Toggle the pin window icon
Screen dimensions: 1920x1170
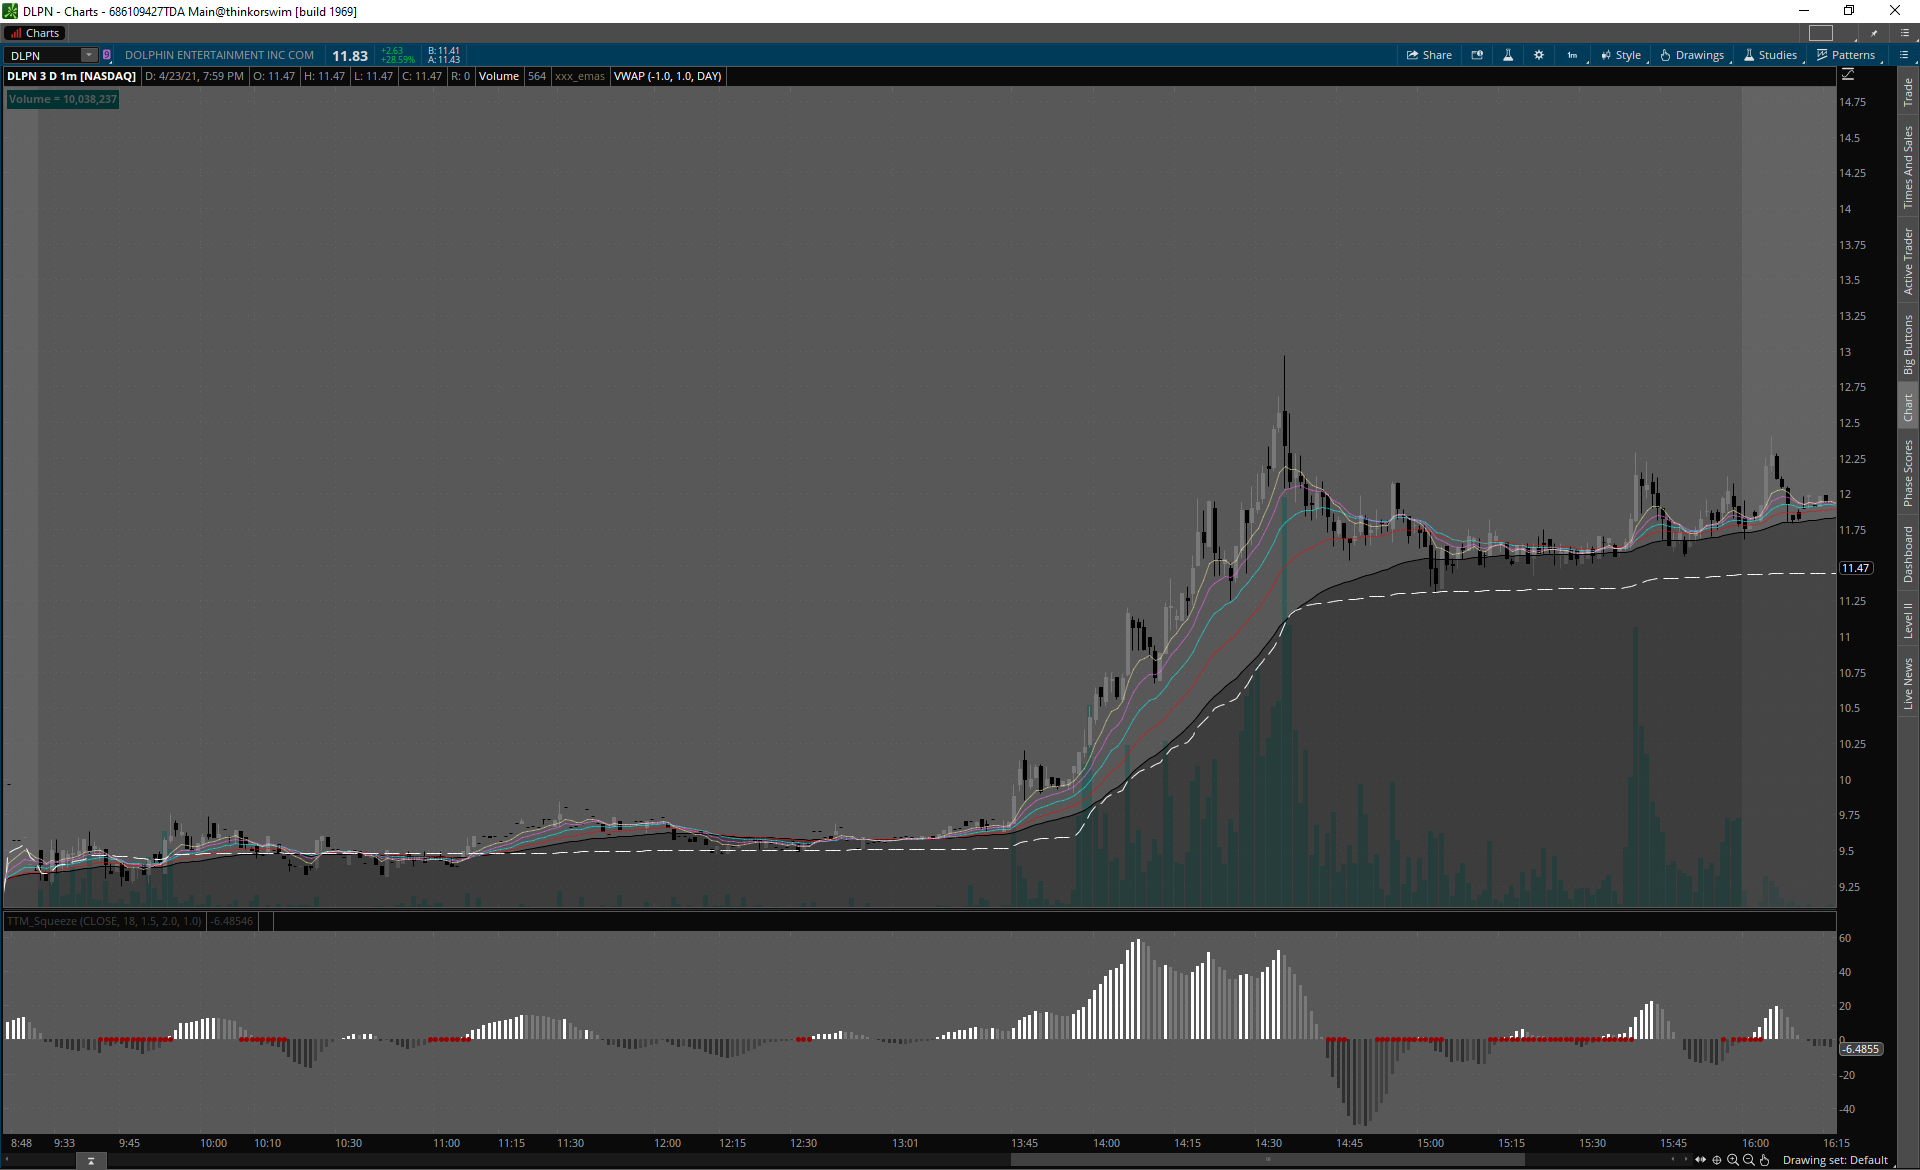1874,33
